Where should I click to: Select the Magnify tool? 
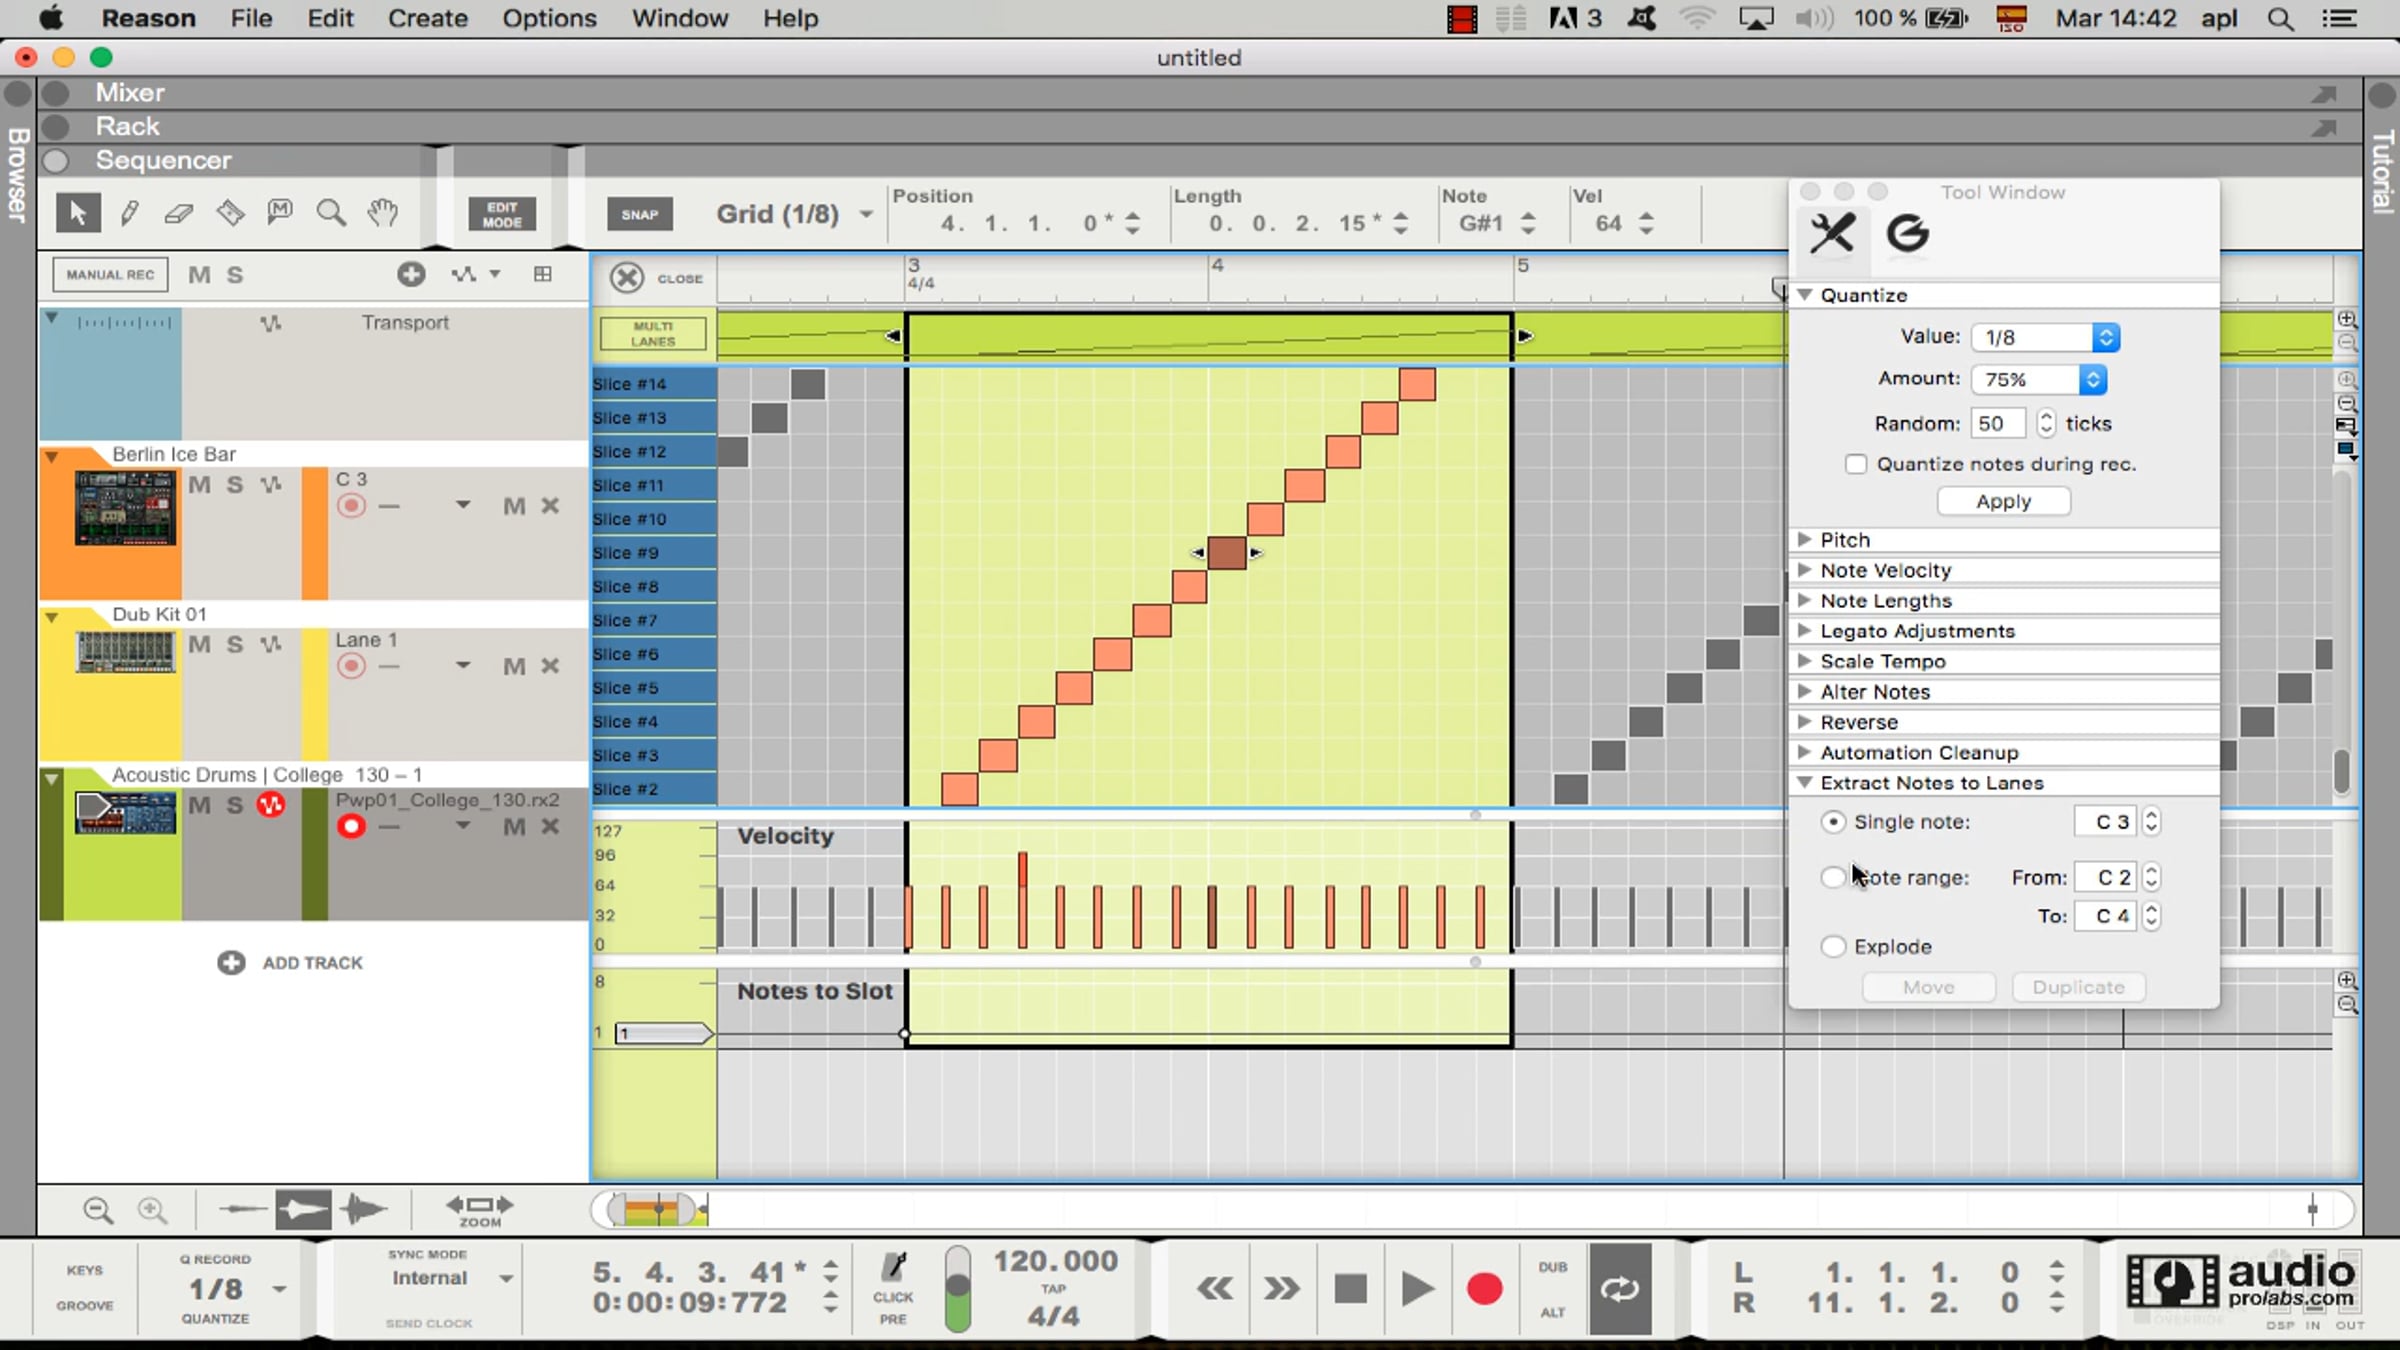[x=331, y=213]
